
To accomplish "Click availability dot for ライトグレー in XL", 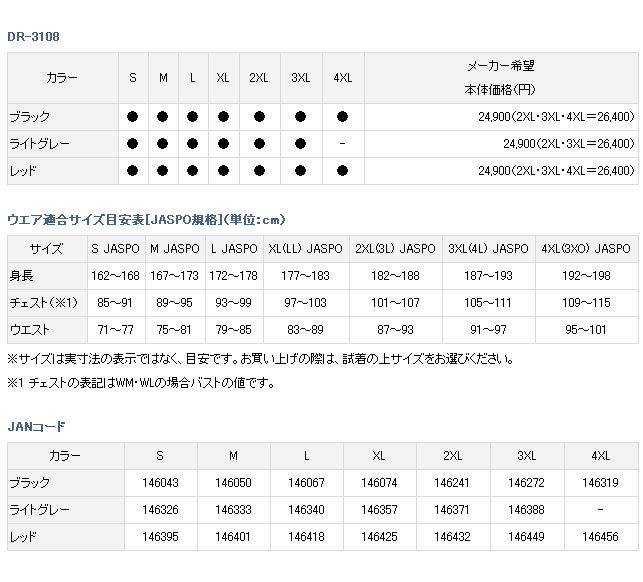I will point(223,144).
